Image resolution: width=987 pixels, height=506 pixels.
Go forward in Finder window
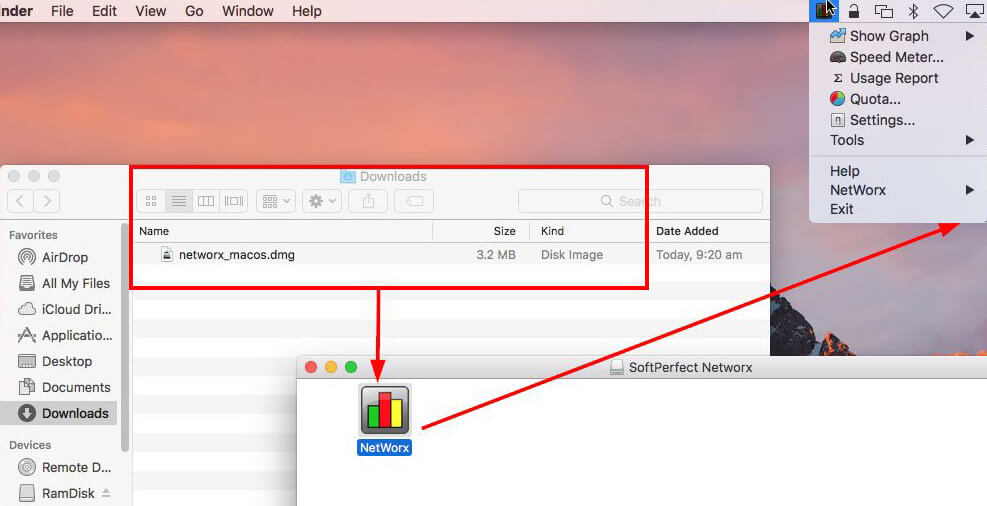(47, 201)
